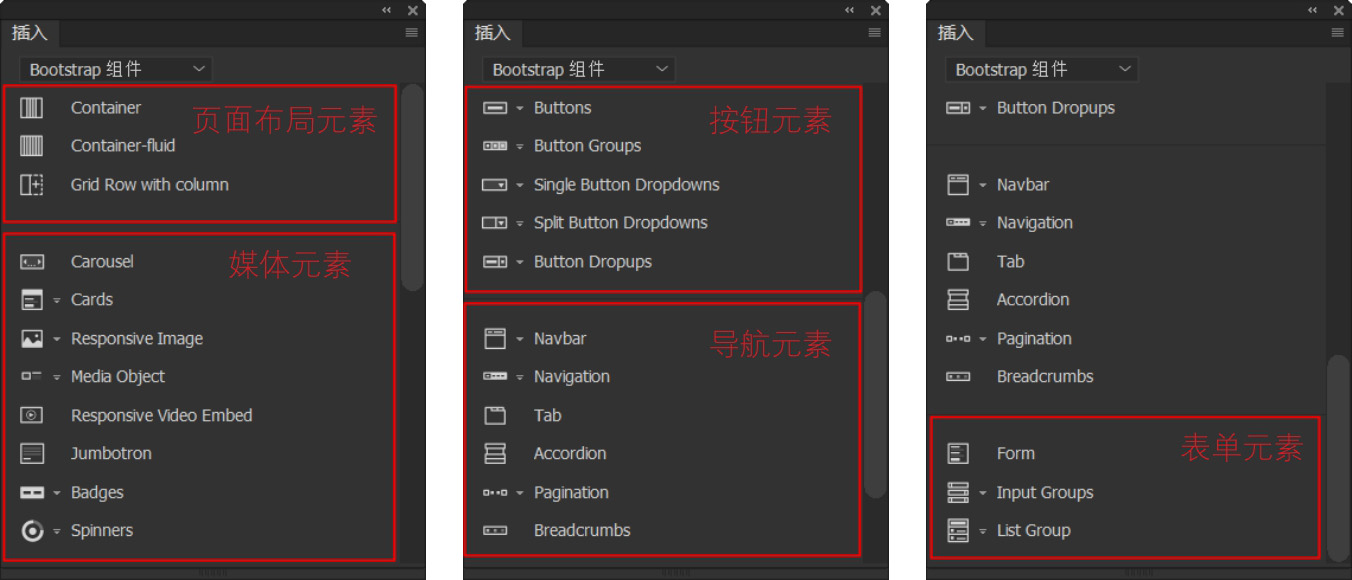1352x580 pixels.
Task: Collapse the left panel with double-arrow button
Action: (x=388, y=10)
